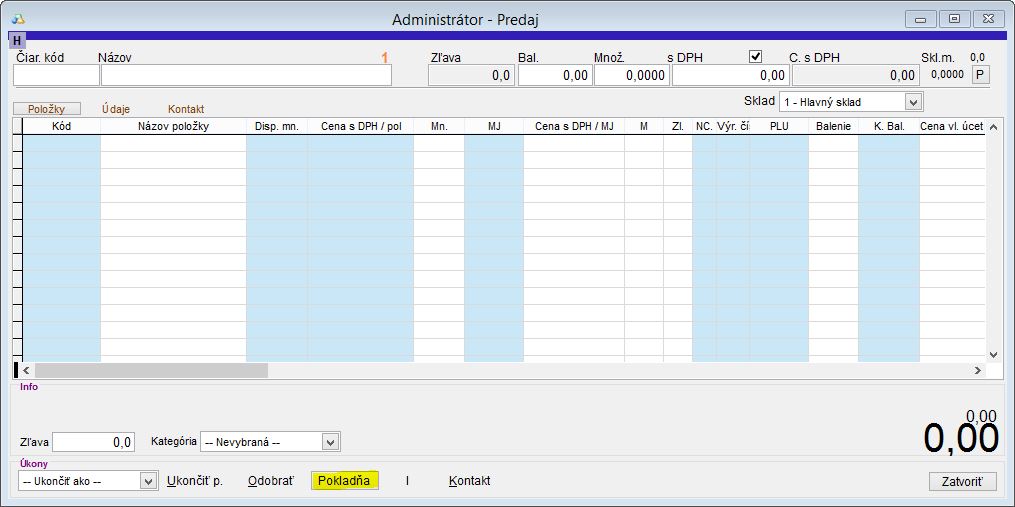Click the table's vertical scroll down arrow
The image size is (1015, 507).
click(993, 354)
